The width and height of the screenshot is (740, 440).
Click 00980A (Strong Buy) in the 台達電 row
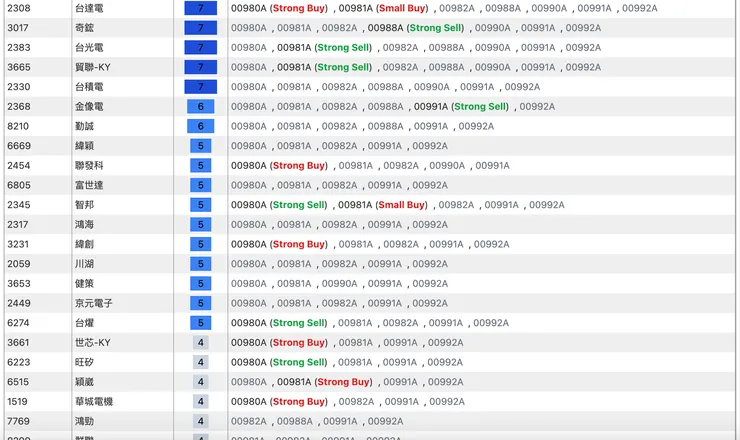coord(279,8)
